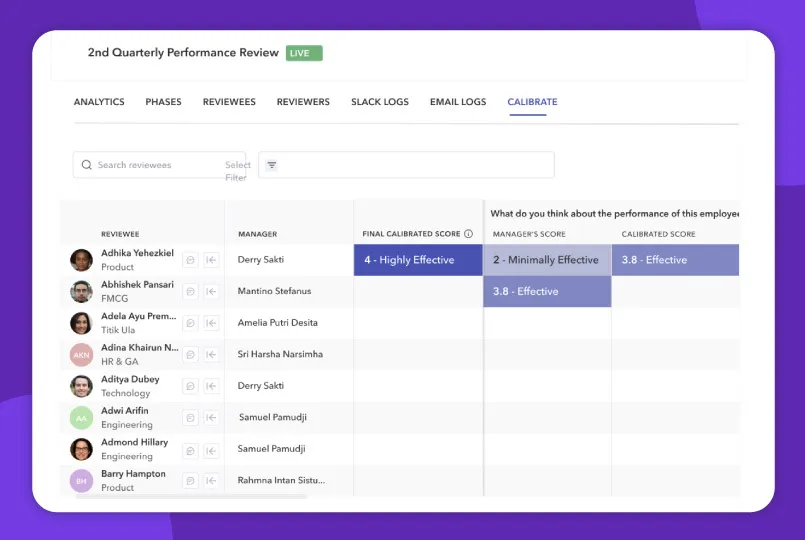Viewport: 805px width, 540px height.
Task: Open comment icon for Adina Khairun N...
Action: [x=190, y=355]
